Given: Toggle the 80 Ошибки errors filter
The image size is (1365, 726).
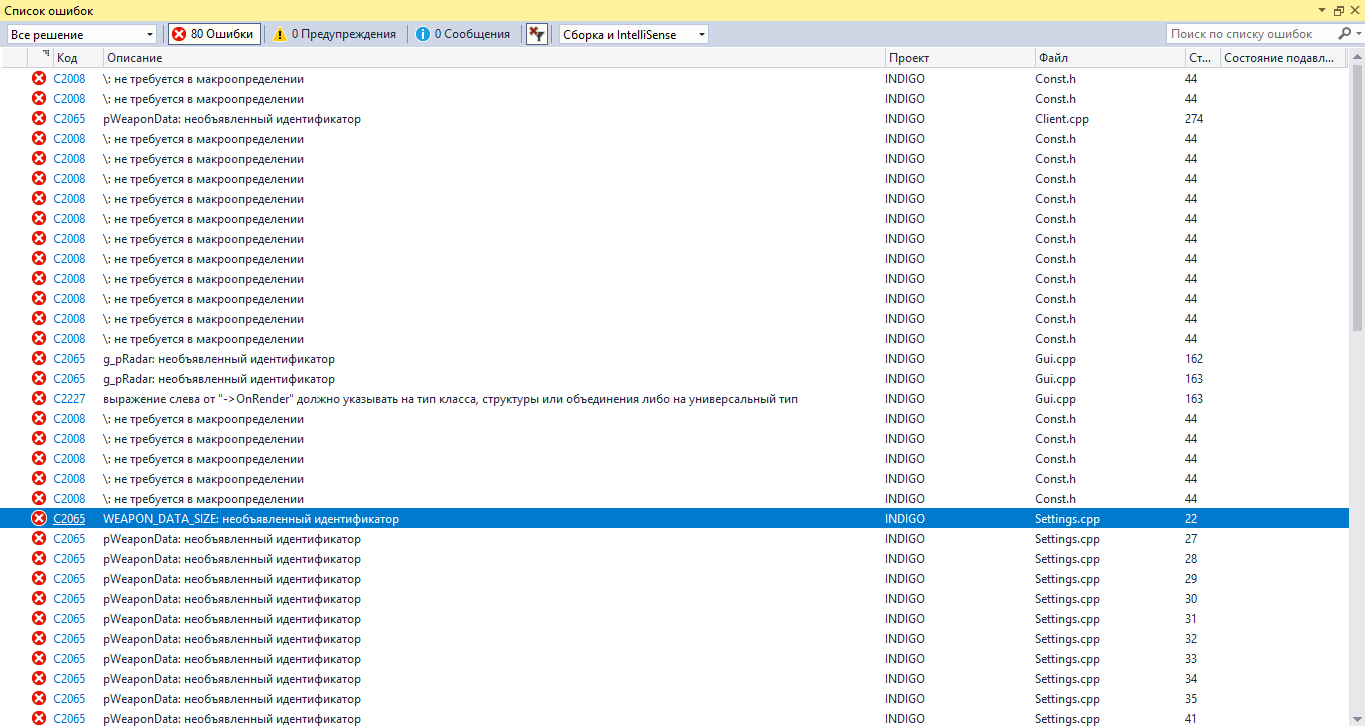Looking at the screenshot, I should tap(213, 34).
